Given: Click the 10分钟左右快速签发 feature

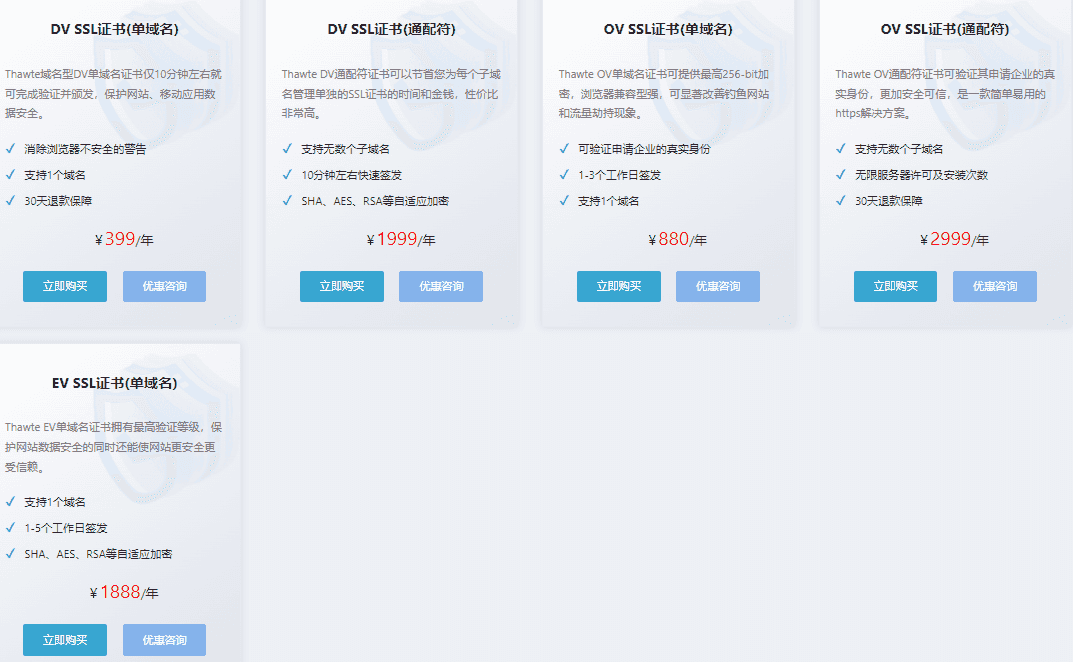Looking at the screenshot, I should tap(352, 175).
